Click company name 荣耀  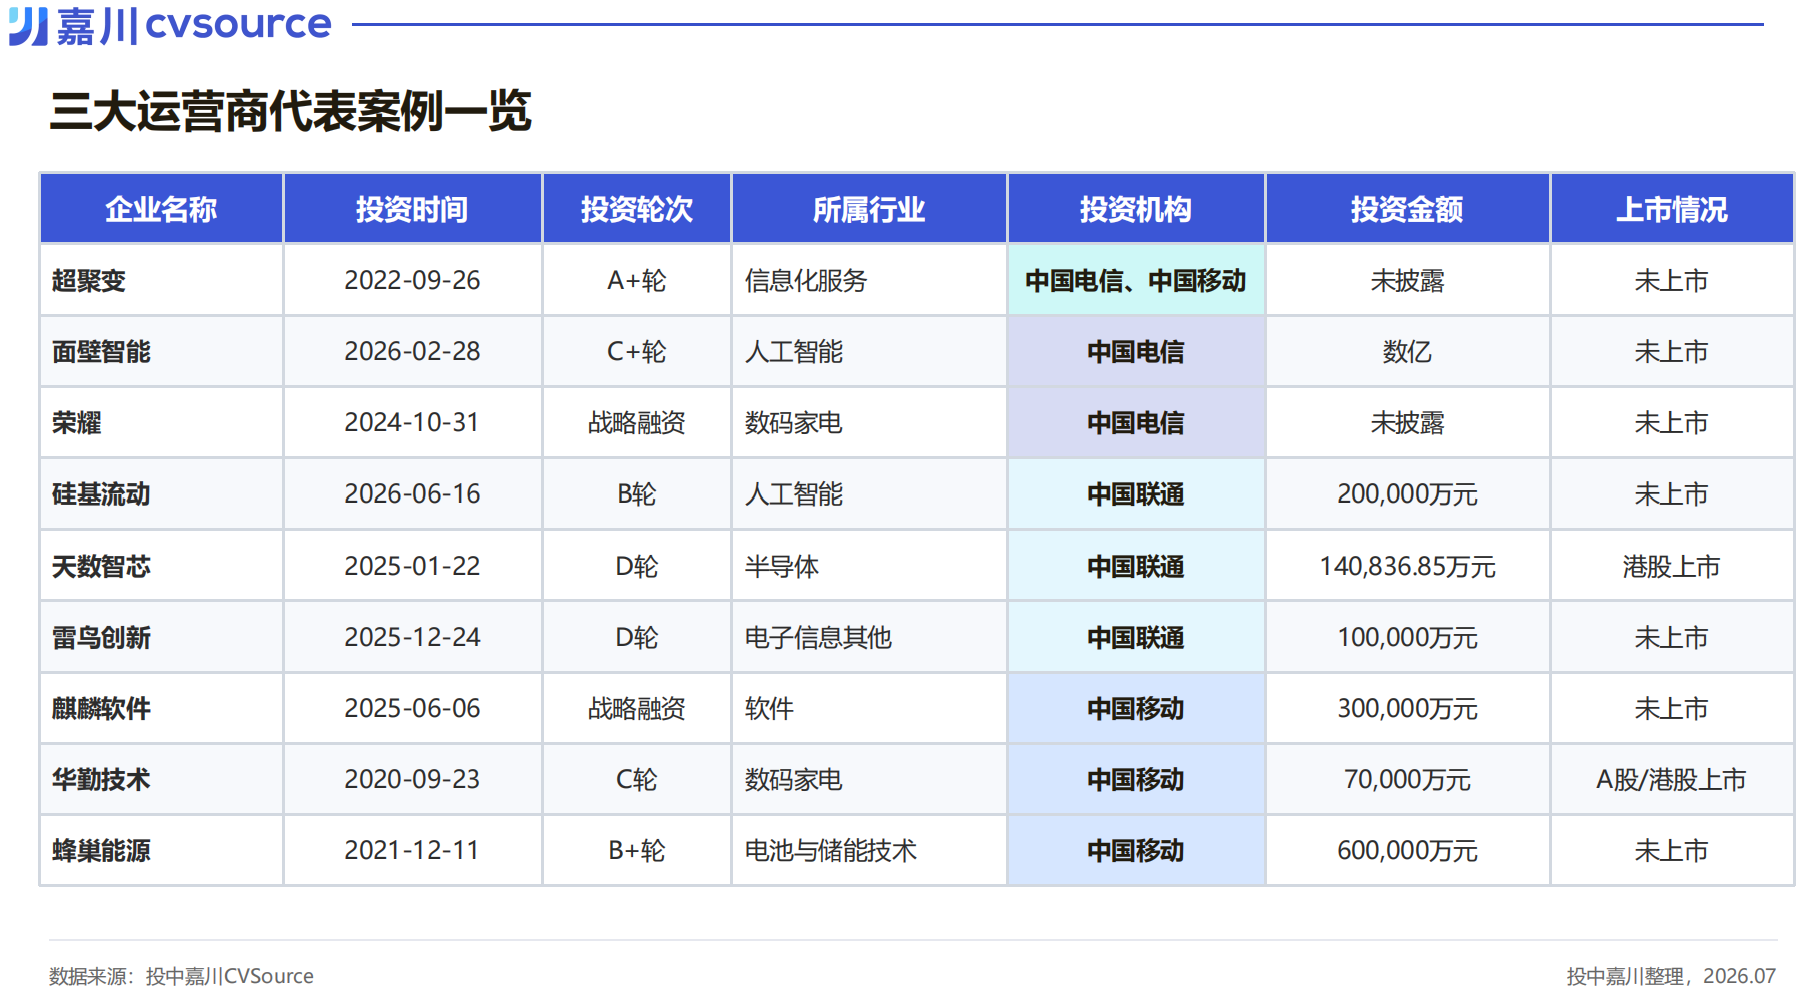77,423
